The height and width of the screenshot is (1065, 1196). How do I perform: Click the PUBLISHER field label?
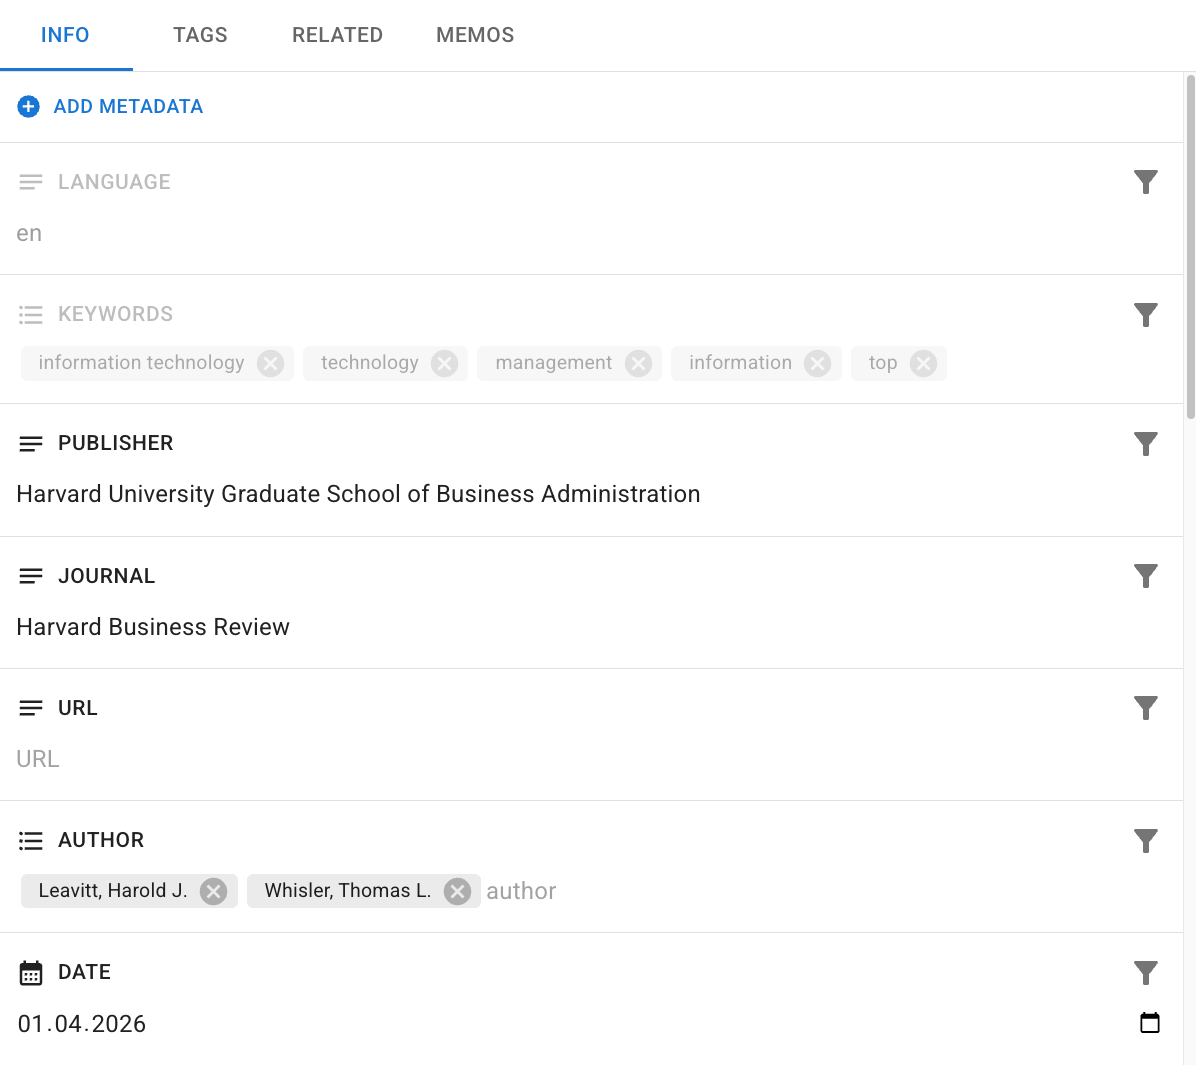[x=116, y=443]
